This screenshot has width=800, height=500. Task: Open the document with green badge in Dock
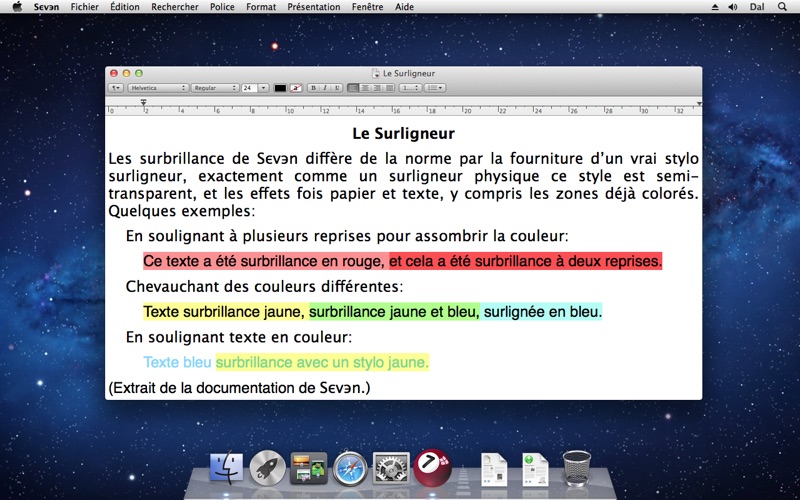coord(535,469)
